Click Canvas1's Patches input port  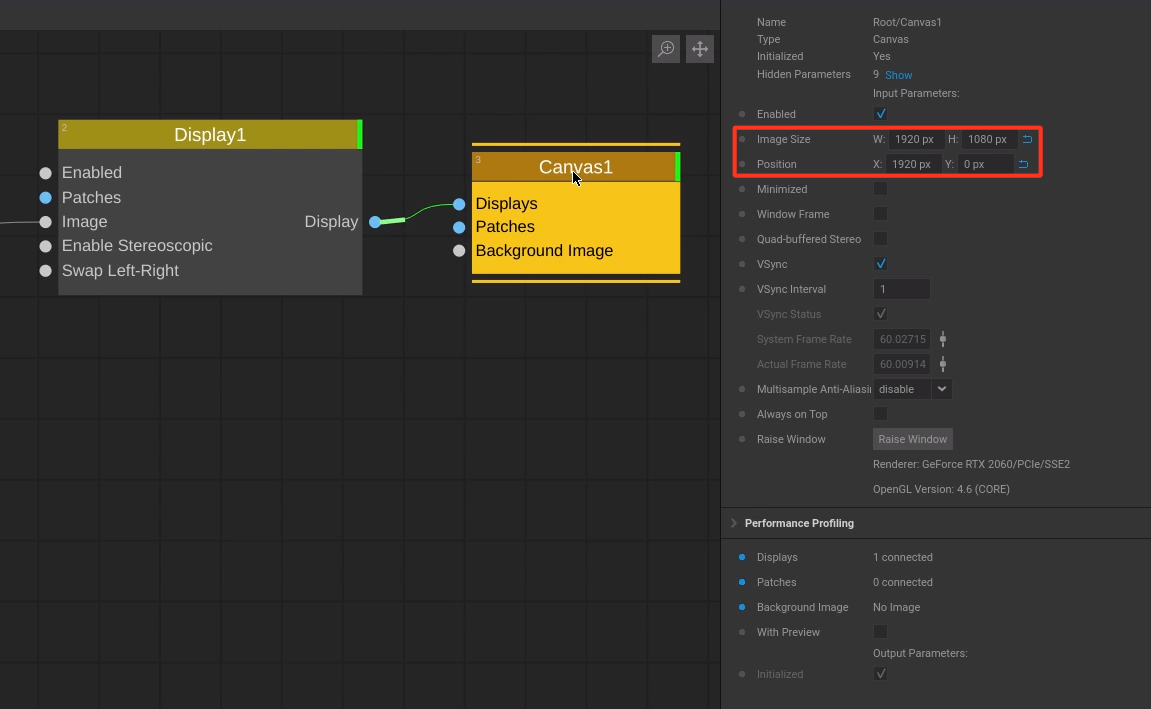click(x=459, y=228)
